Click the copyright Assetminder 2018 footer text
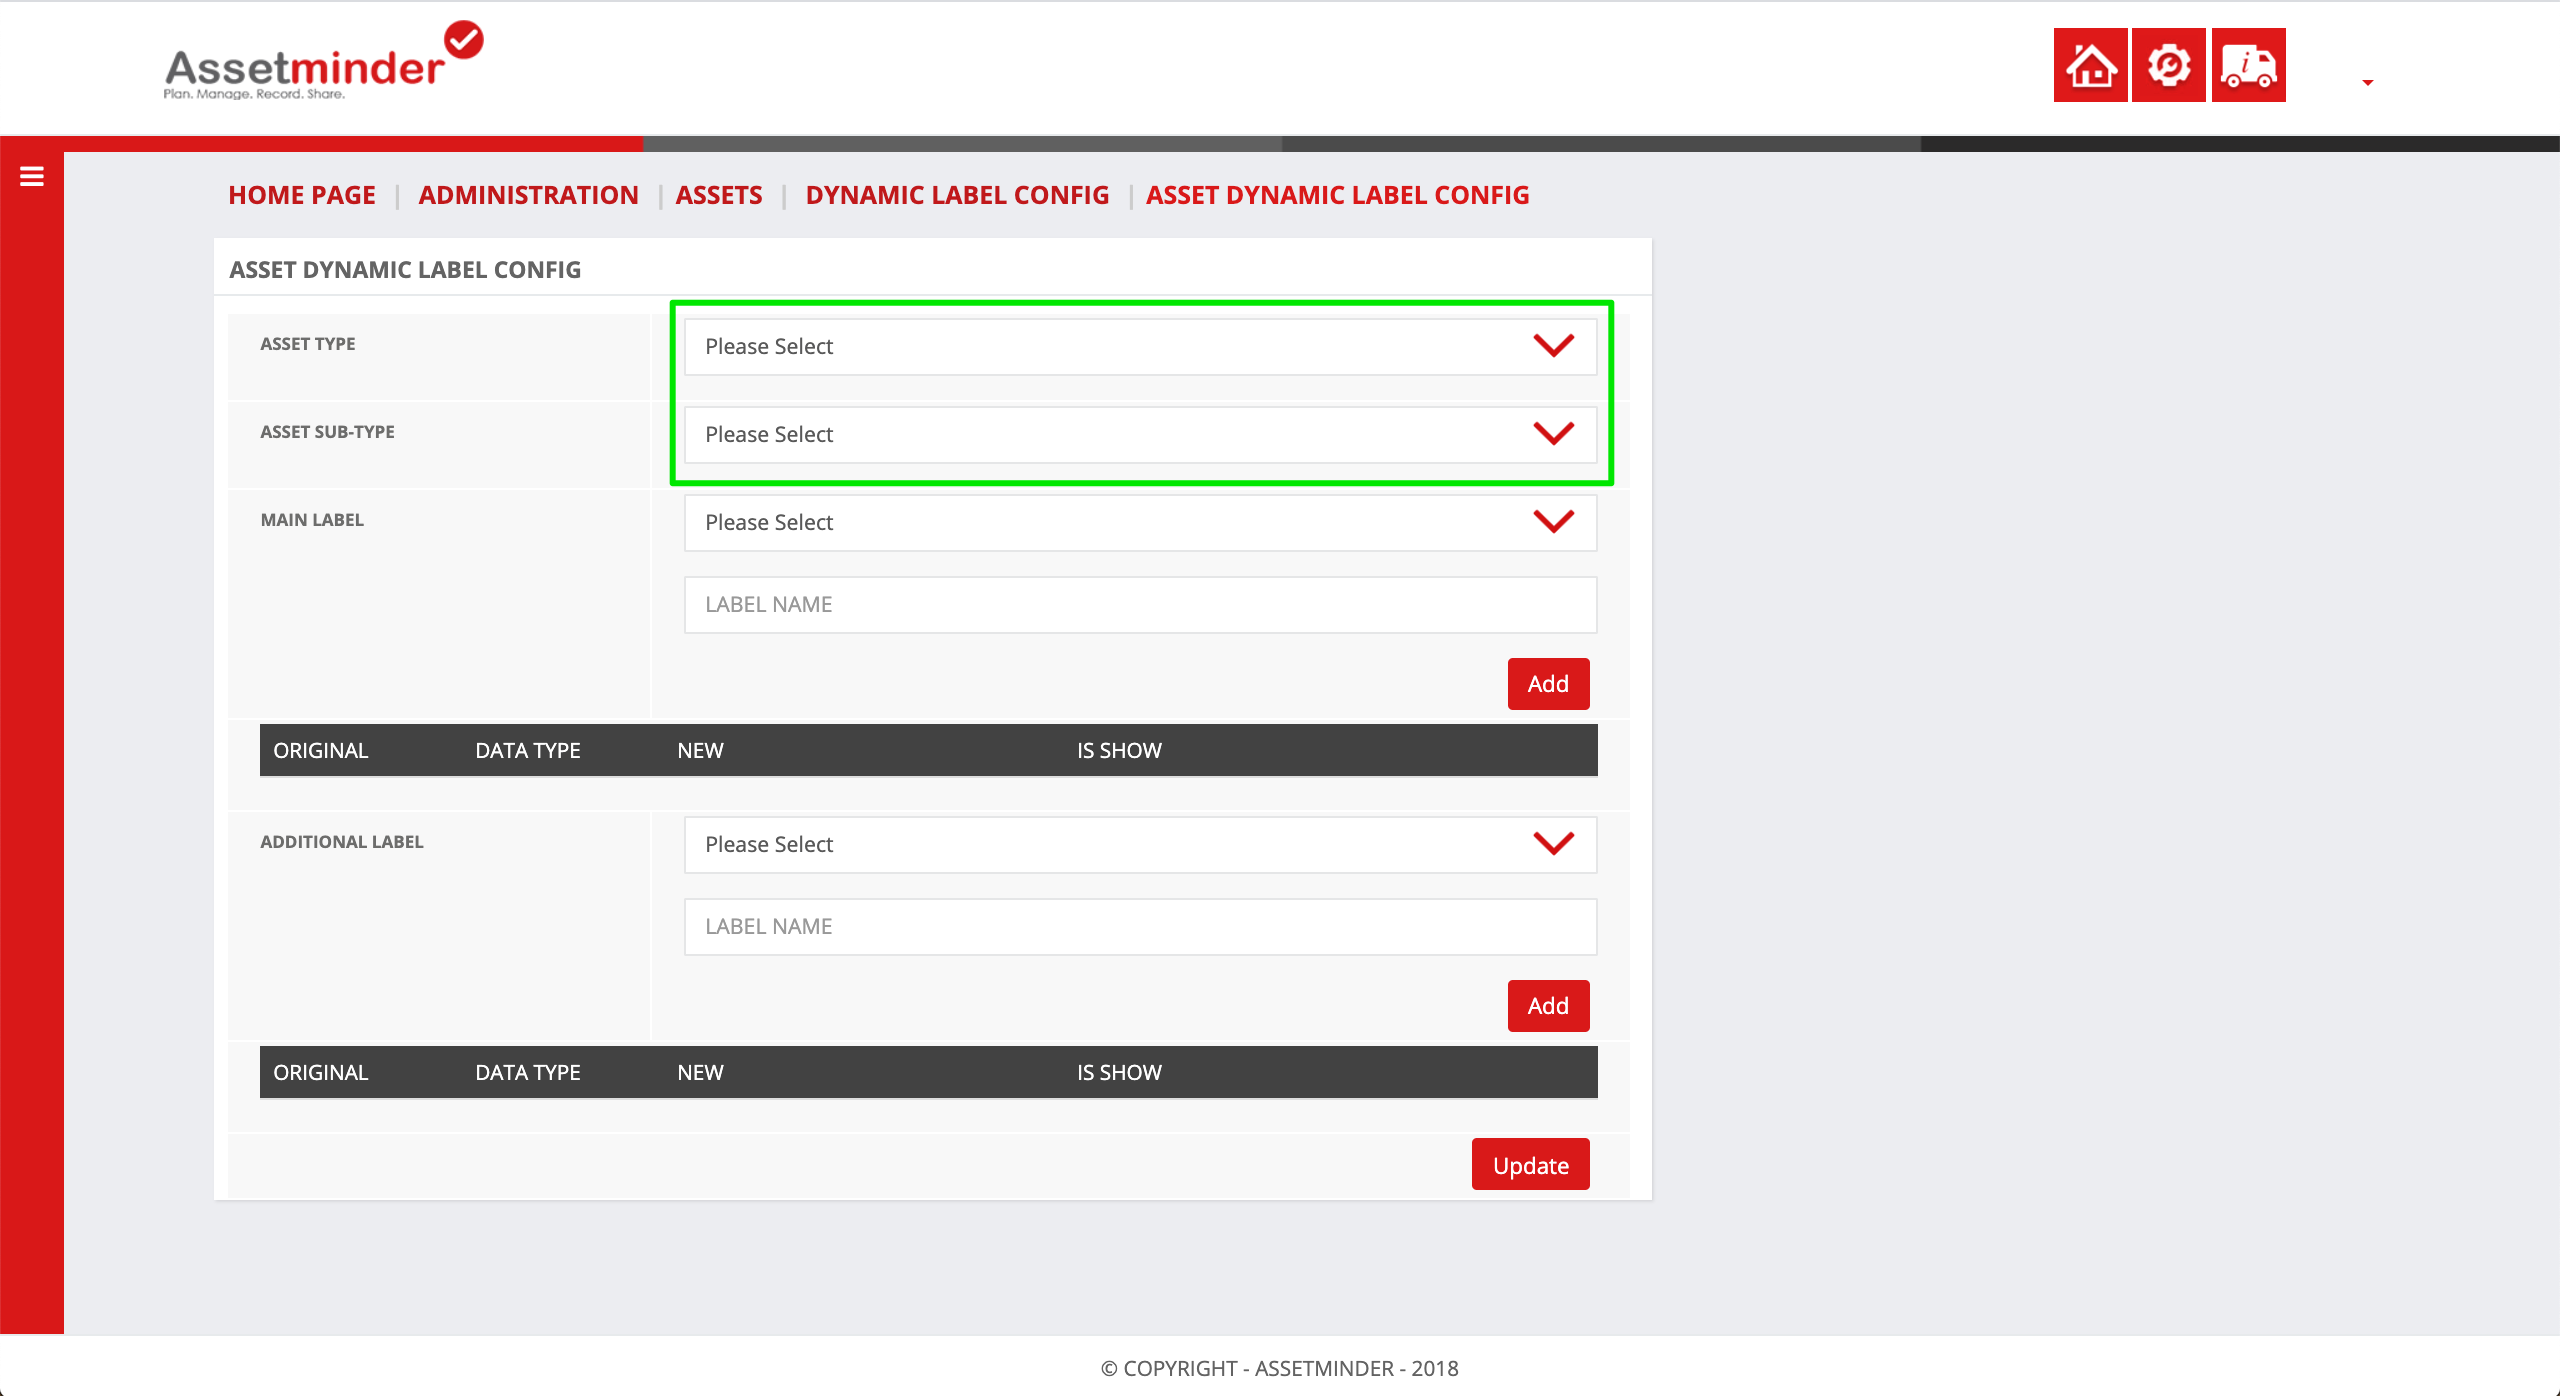The image size is (2560, 1396). pos(1280,1368)
